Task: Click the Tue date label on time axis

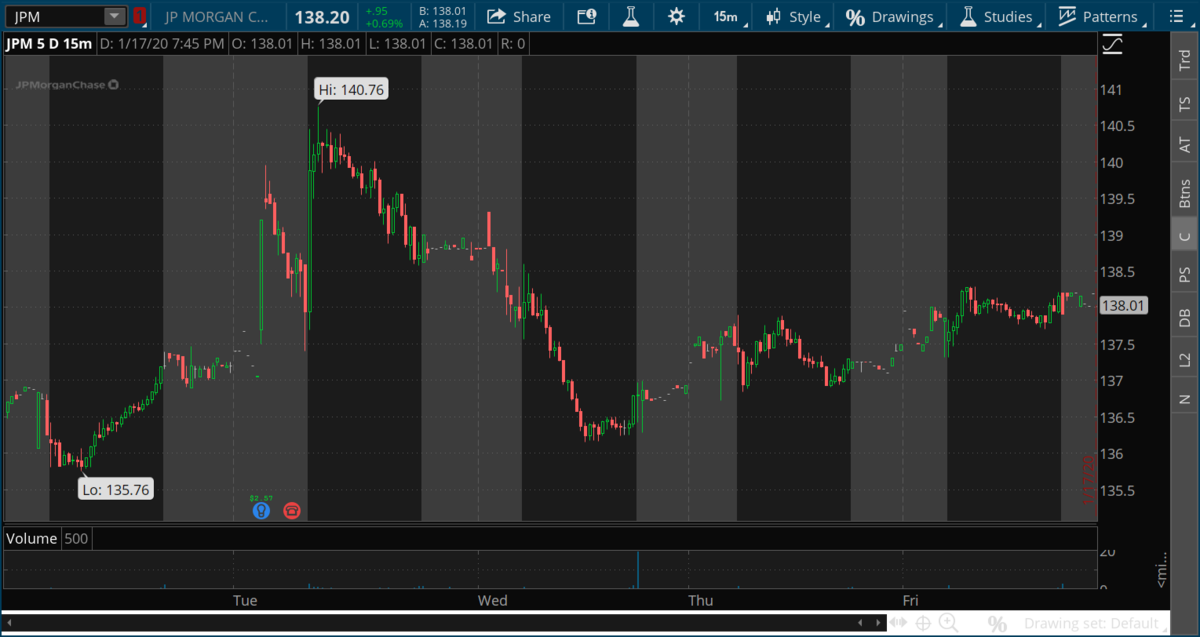Action: click(245, 600)
